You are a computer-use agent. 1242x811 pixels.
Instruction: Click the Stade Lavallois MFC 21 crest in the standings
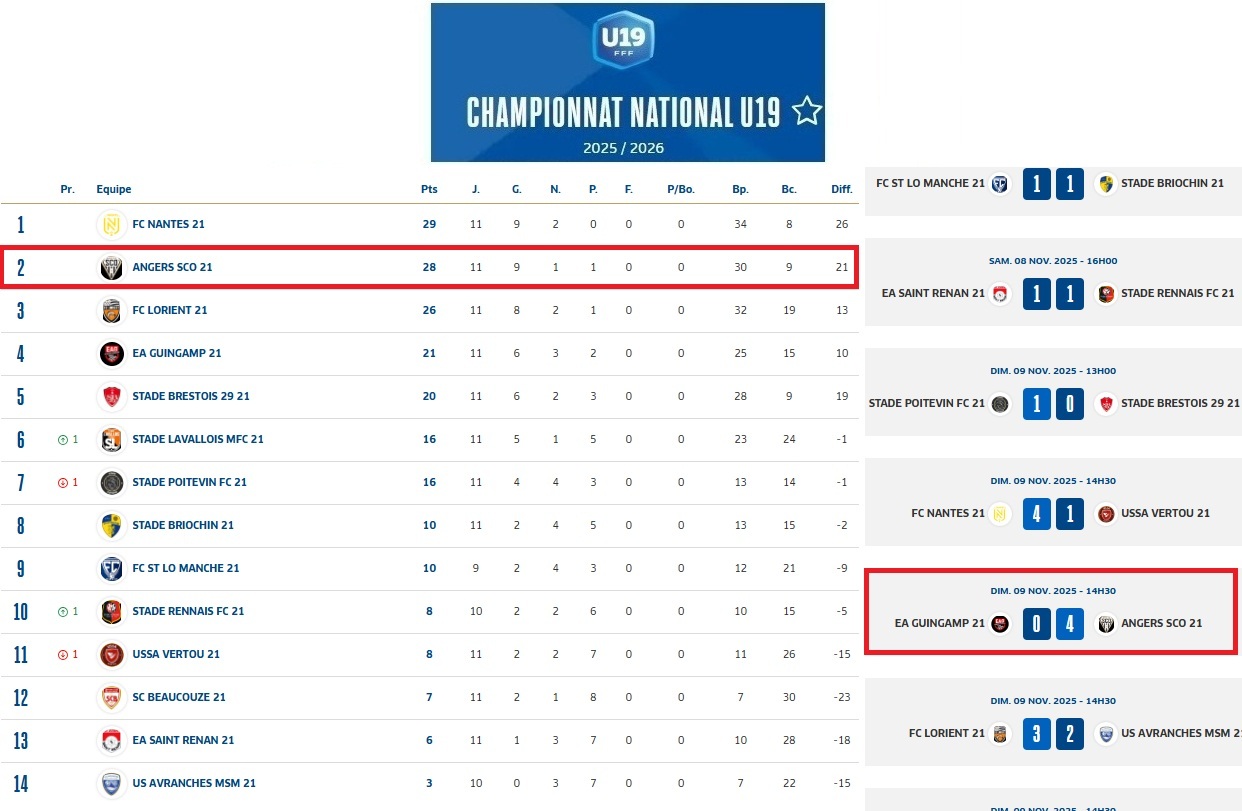coord(111,439)
